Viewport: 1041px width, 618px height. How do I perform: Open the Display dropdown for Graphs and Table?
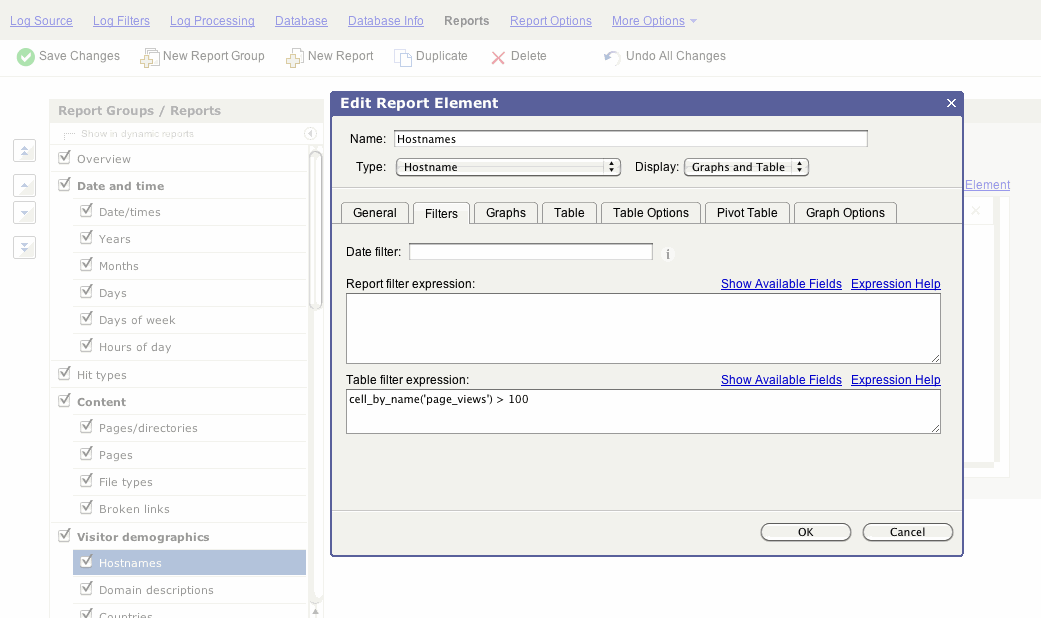746,167
